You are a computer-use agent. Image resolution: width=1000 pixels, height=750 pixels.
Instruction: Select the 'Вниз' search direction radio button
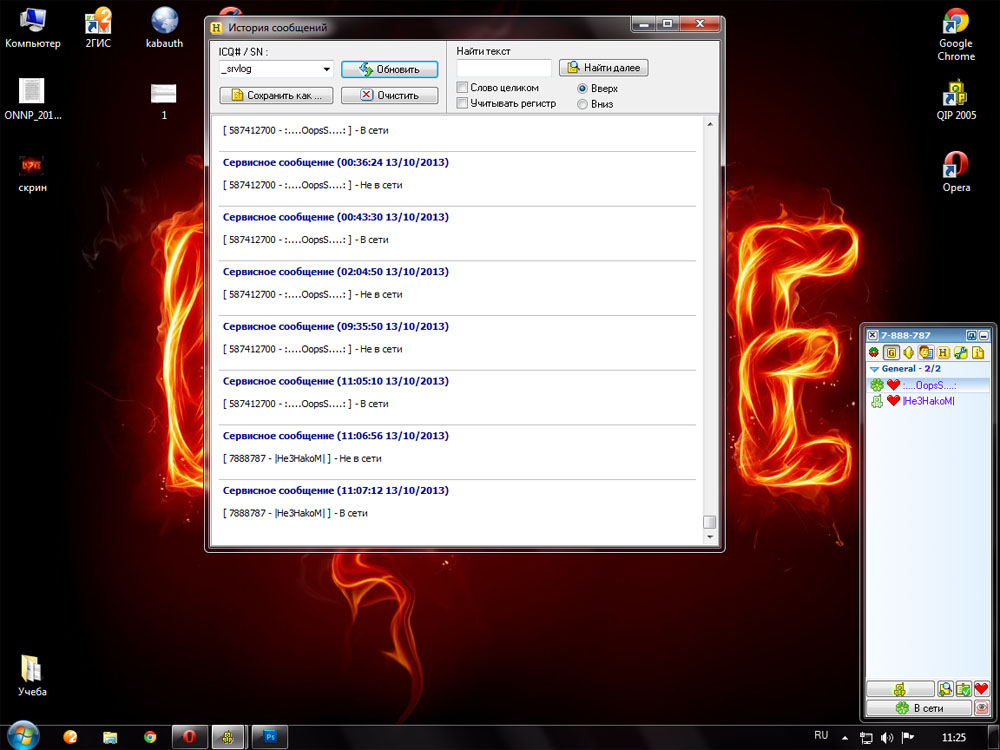[x=583, y=104]
